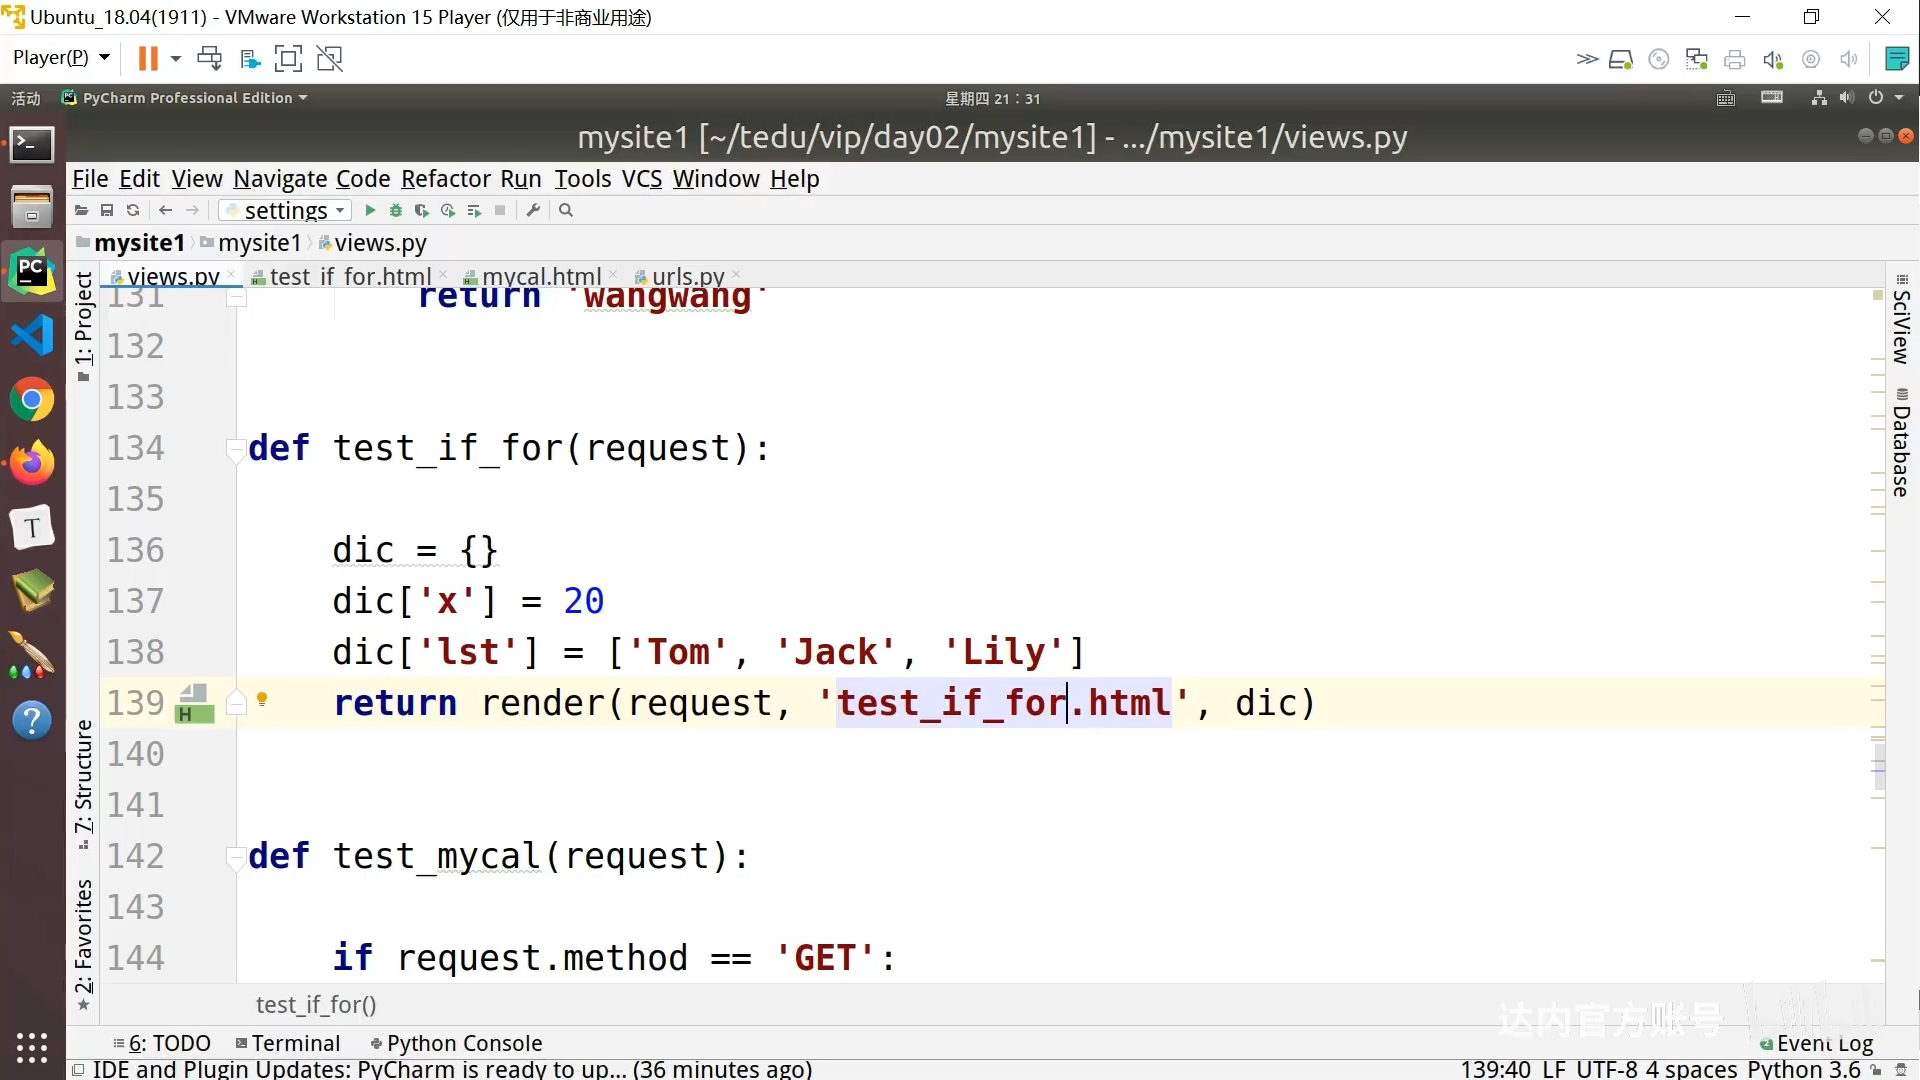Open the Tools menu
The width and height of the screenshot is (1920, 1080).
pyautogui.click(x=583, y=179)
